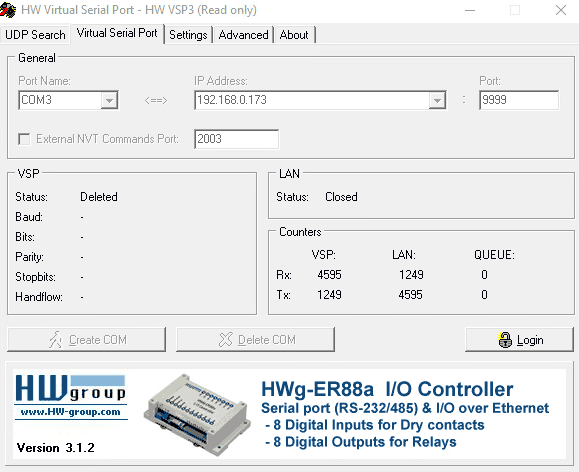Toggle External NVT Commands Port checkbox
Screen dimensions: 579x472
pos(24,139)
